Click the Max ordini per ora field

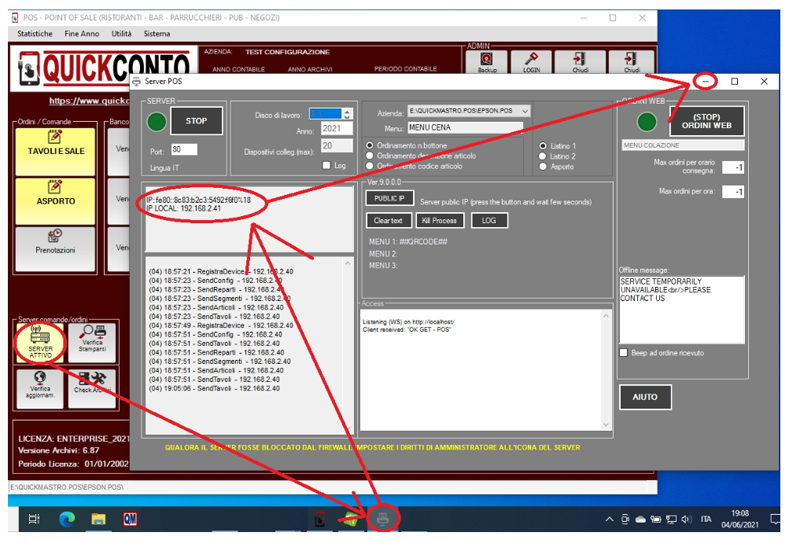pyautogui.click(x=733, y=192)
